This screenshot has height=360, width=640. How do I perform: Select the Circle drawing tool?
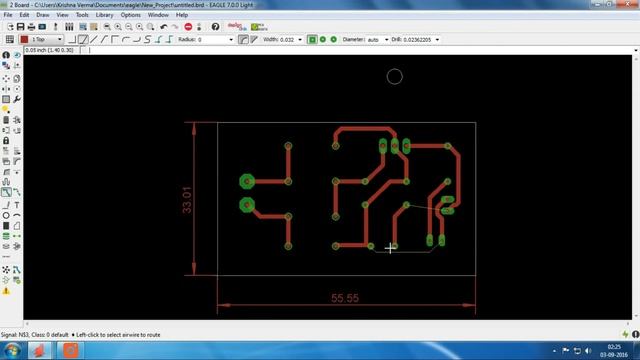coord(6,215)
